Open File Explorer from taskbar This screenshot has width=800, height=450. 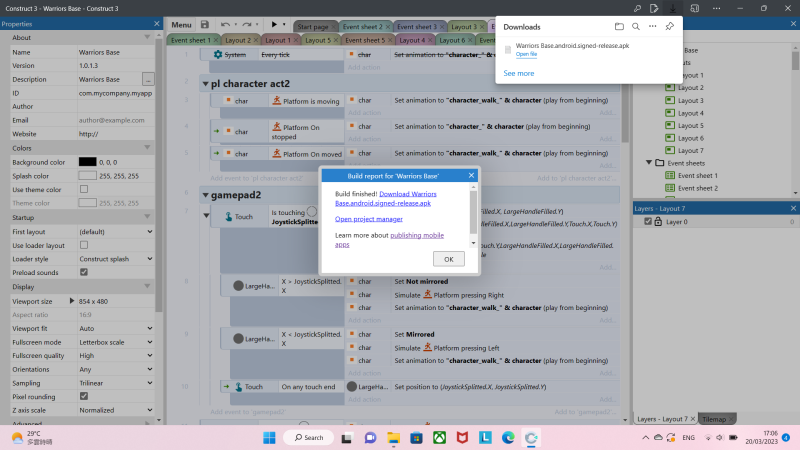(393, 438)
